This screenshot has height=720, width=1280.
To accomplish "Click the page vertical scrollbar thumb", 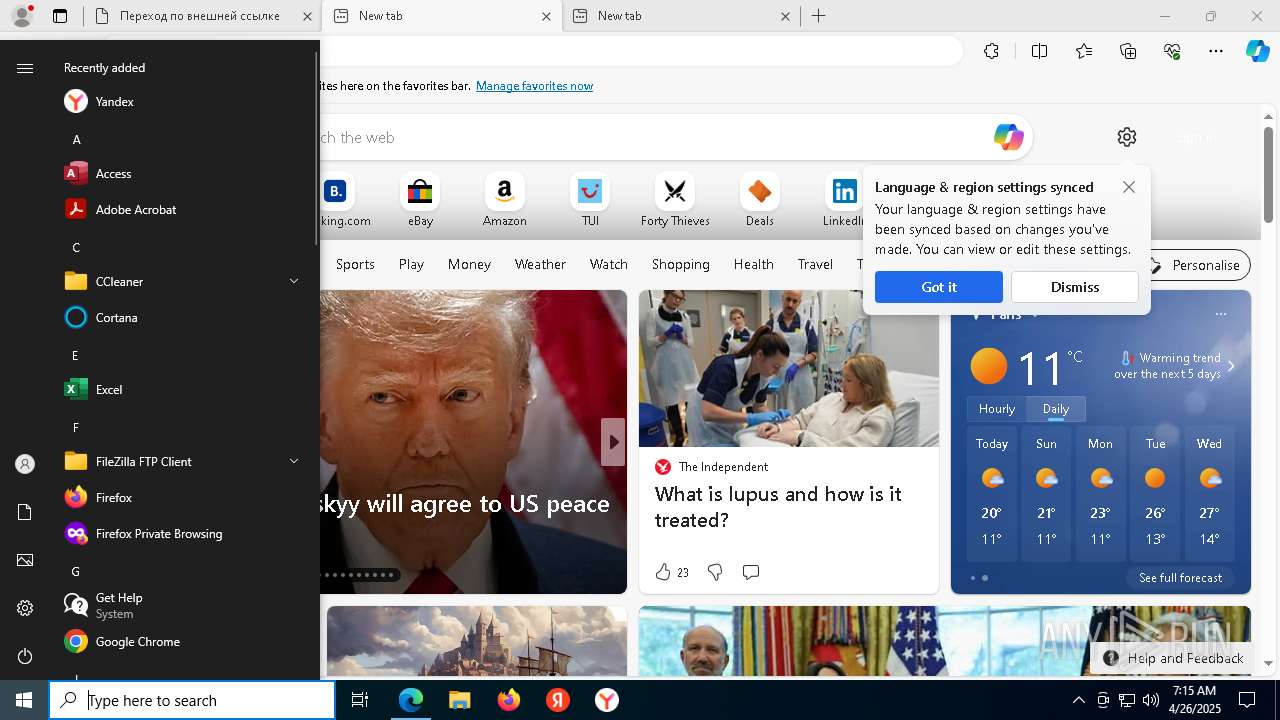I will click(x=1269, y=175).
